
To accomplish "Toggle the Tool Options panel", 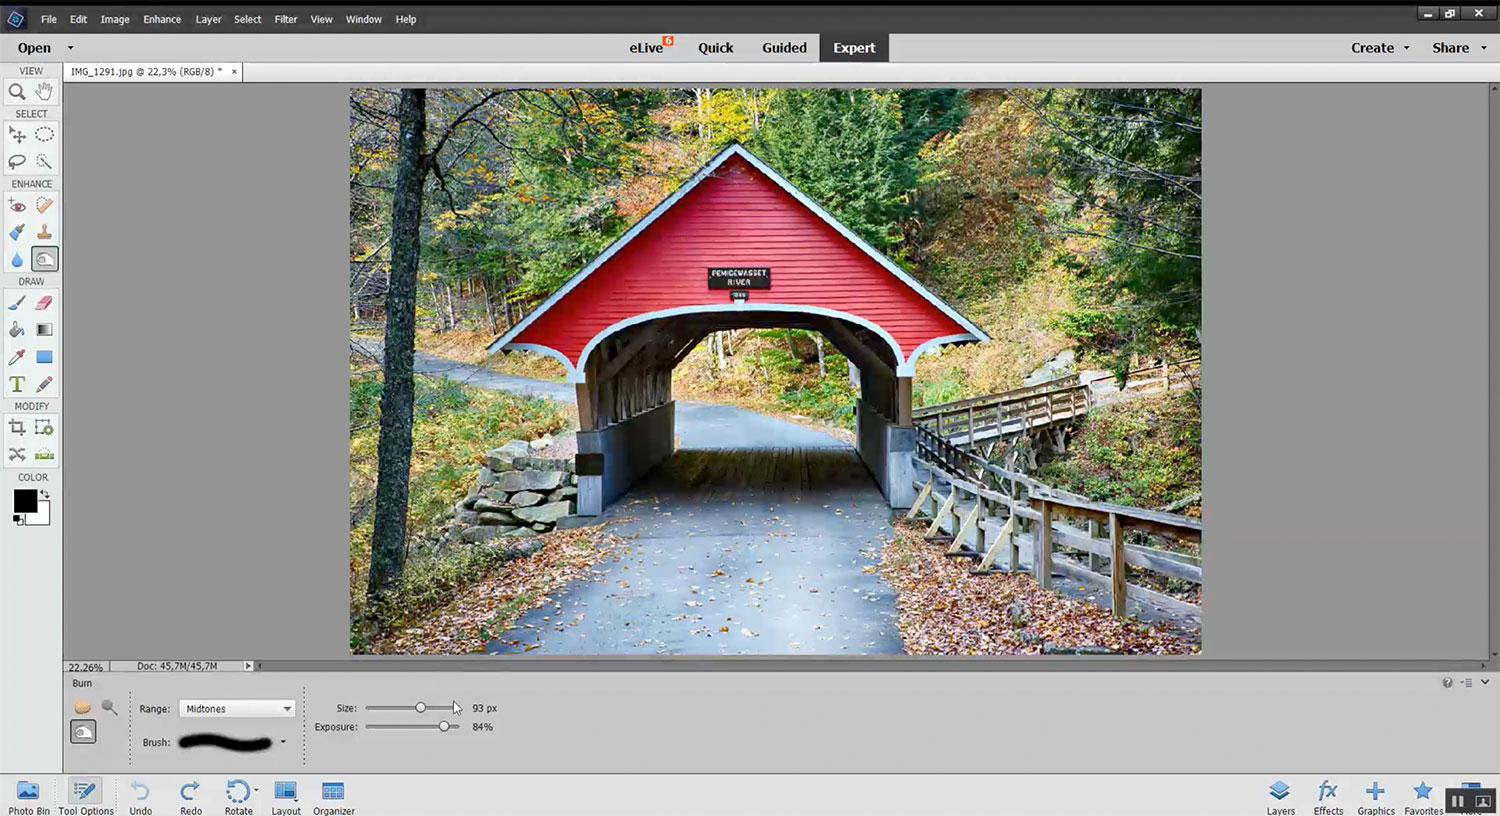I will tap(85, 797).
